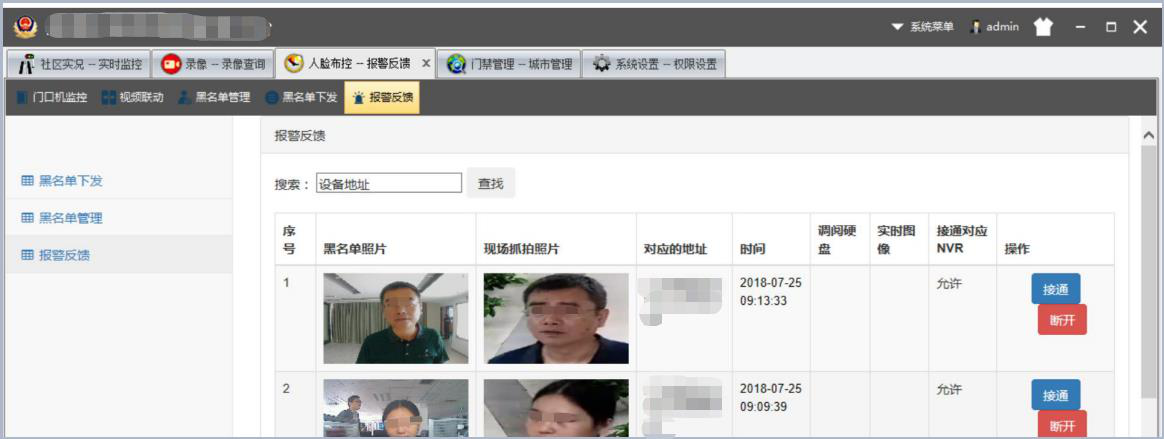Image resolution: width=1164 pixels, height=439 pixels.
Task: Click the admin user icon
Action: coord(976,27)
